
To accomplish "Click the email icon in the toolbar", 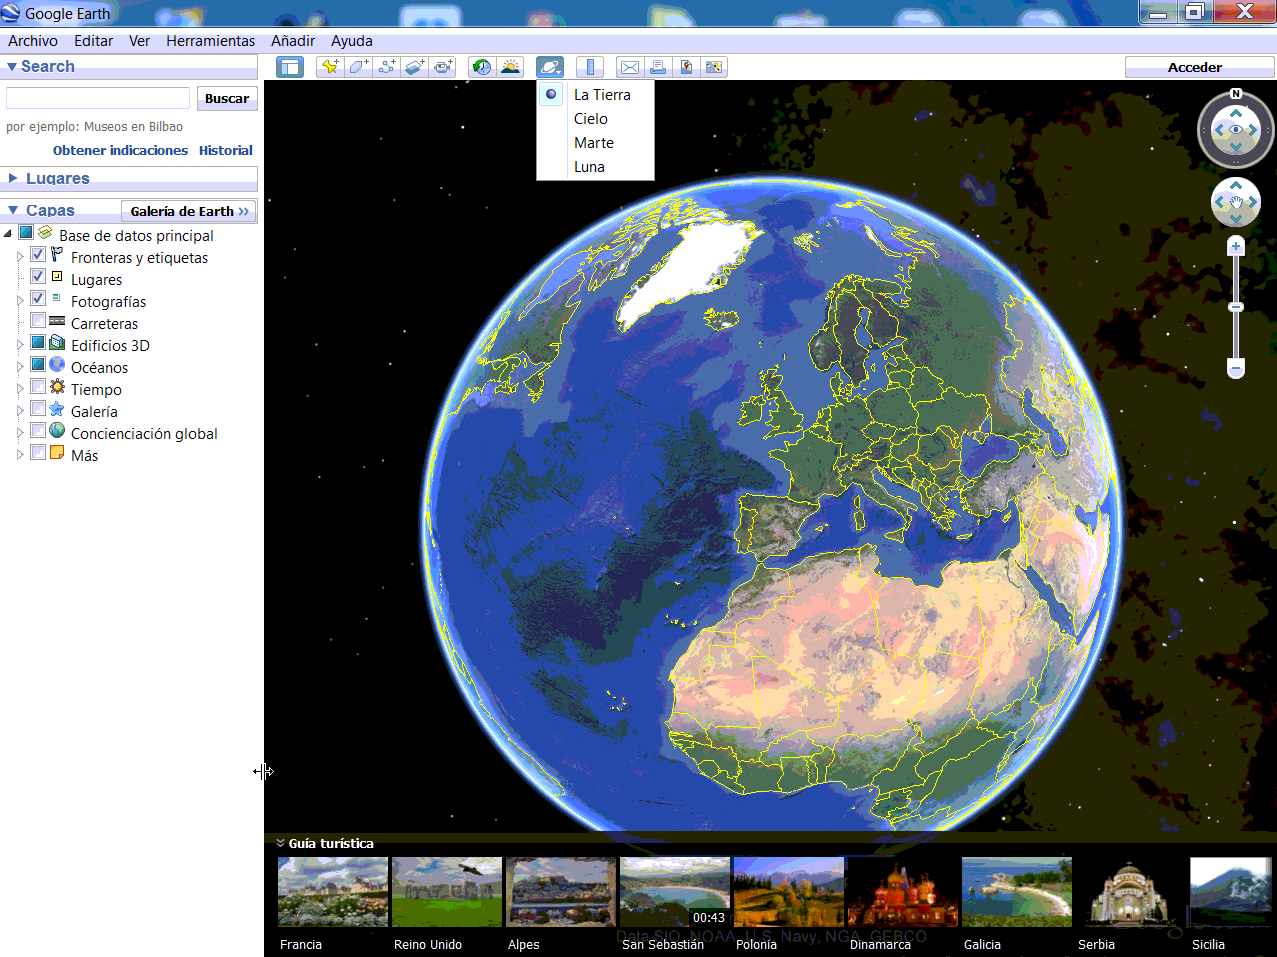I will coord(629,66).
